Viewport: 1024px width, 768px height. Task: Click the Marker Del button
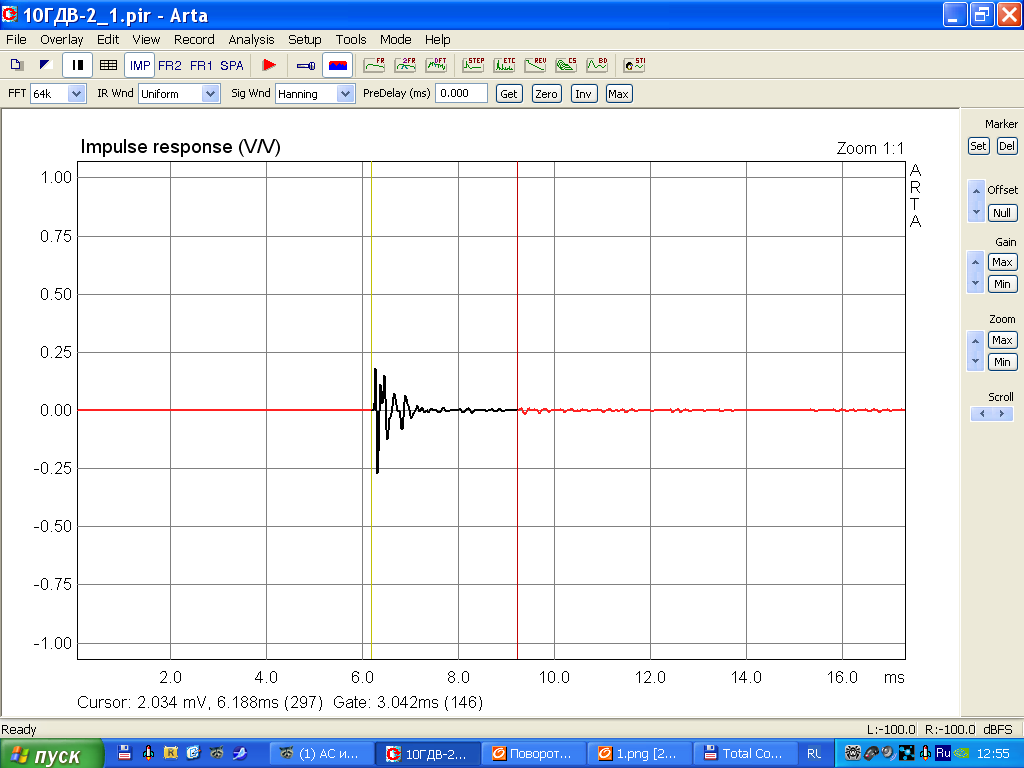pyautogui.click(x=1007, y=146)
